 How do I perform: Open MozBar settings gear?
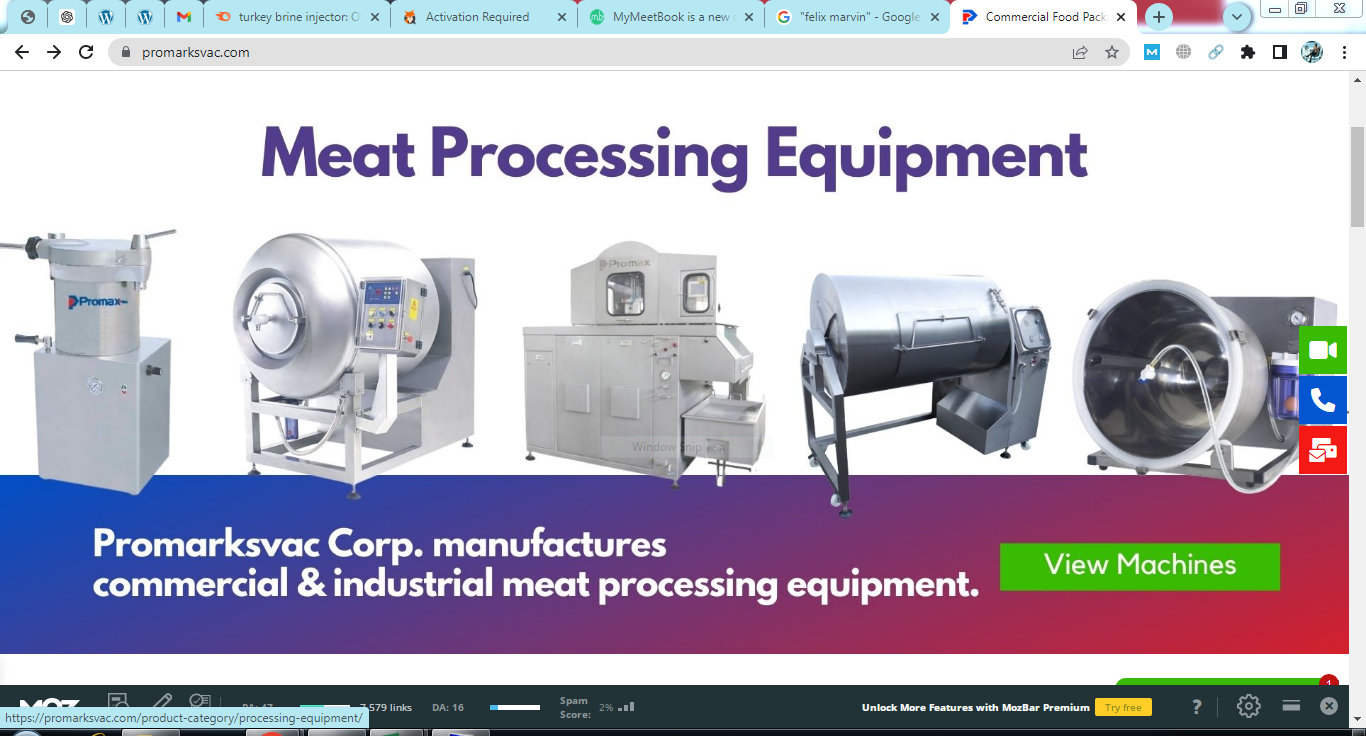coord(1248,706)
